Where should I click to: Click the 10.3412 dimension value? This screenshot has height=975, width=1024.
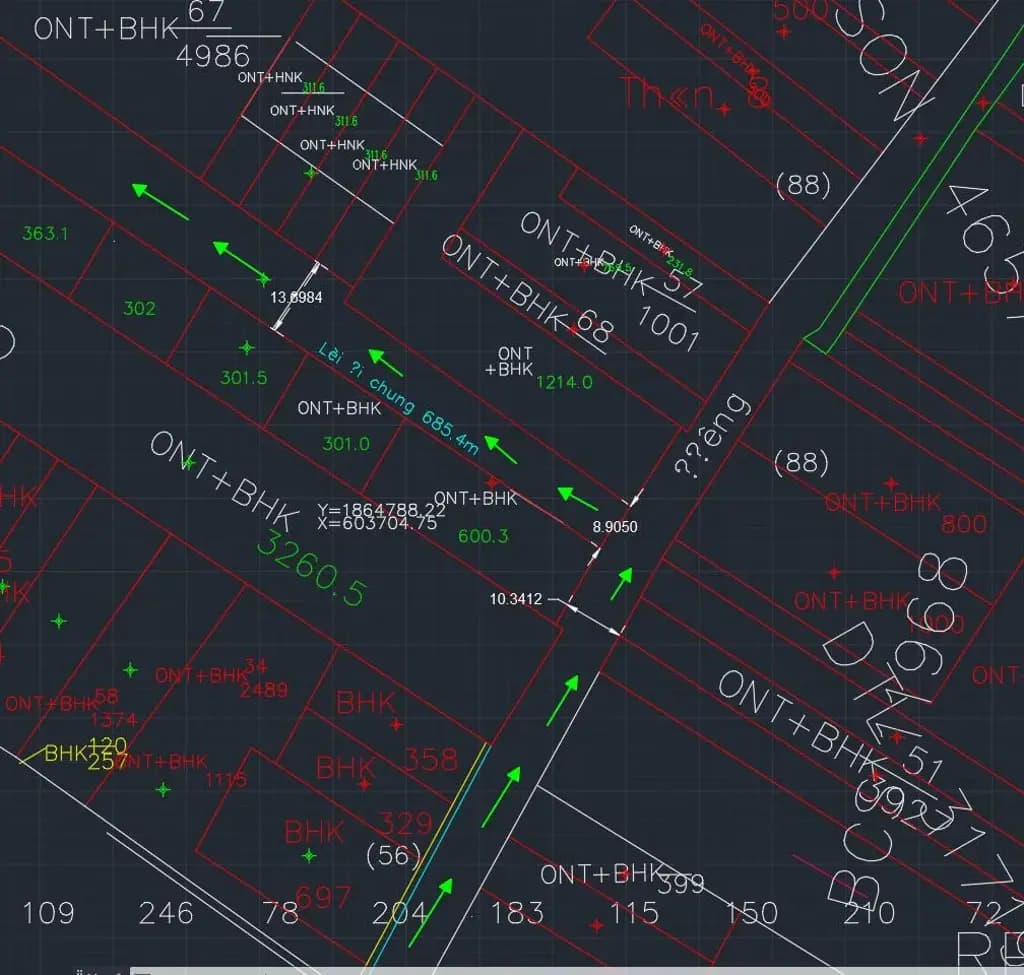515,599
